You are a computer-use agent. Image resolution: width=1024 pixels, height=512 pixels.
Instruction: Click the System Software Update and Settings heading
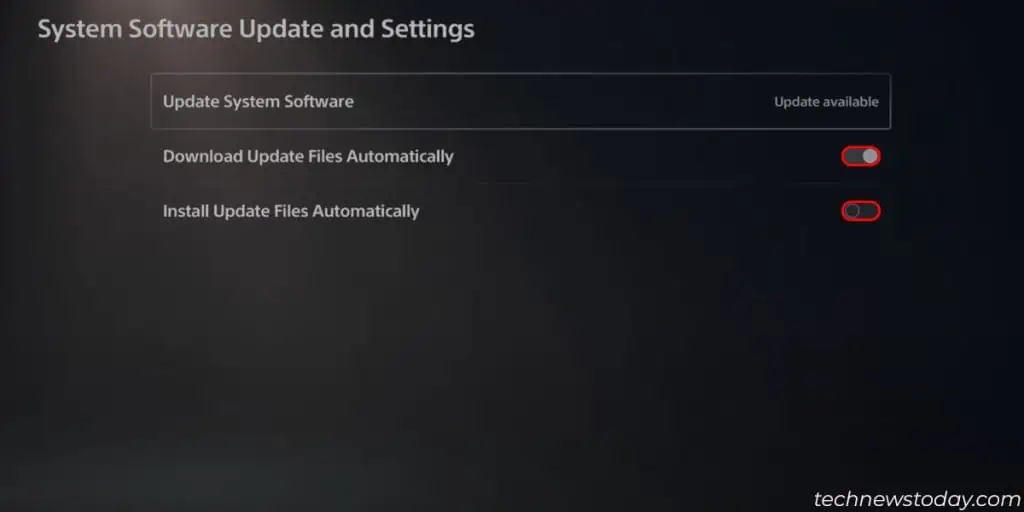(x=256, y=29)
